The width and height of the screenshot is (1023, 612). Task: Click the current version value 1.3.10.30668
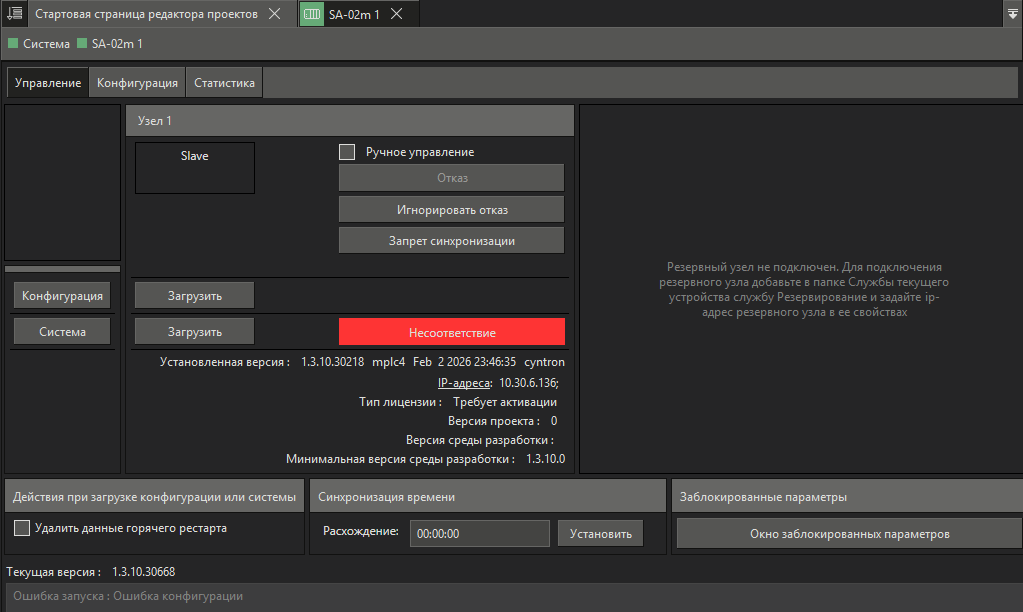click(144, 572)
